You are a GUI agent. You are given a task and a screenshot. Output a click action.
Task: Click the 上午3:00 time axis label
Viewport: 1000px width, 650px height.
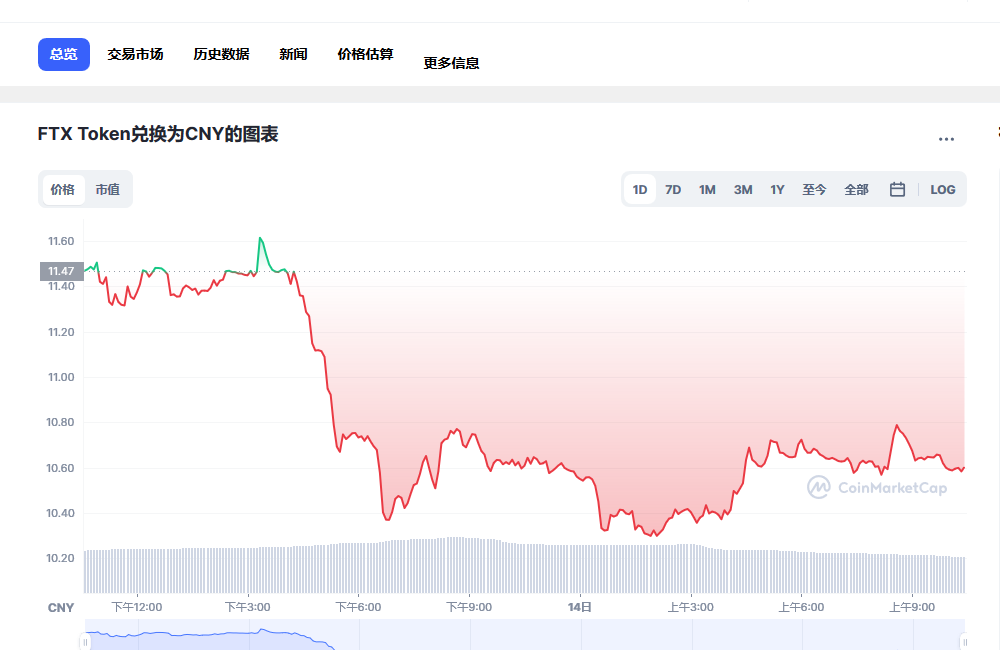(x=691, y=607)
